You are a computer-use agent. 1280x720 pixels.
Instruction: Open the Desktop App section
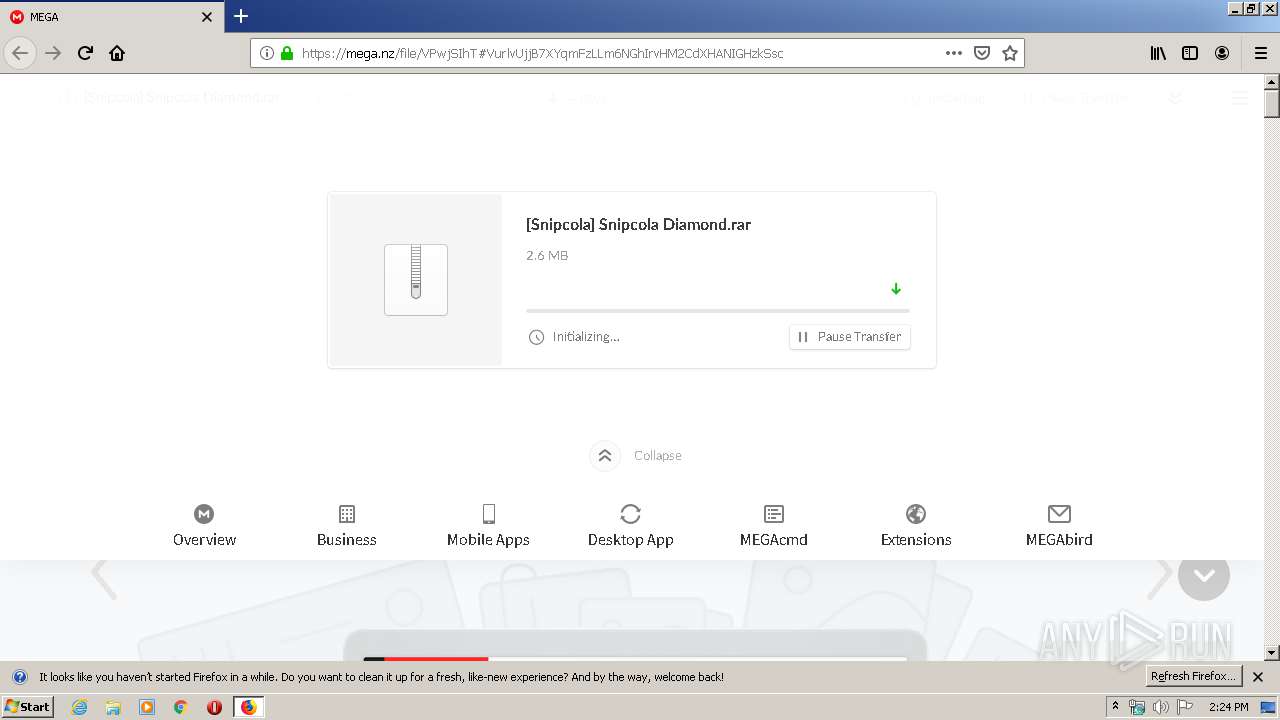(x=631, y=526)
